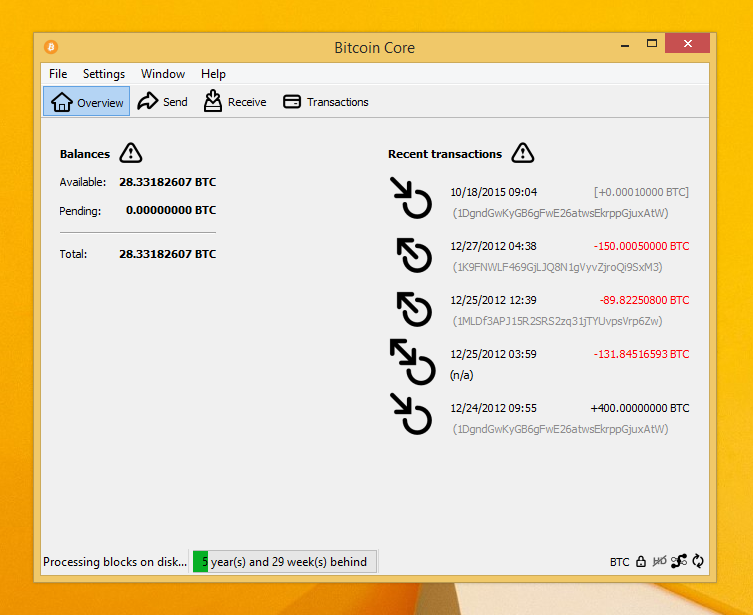Open the Transactions tab

326,102
